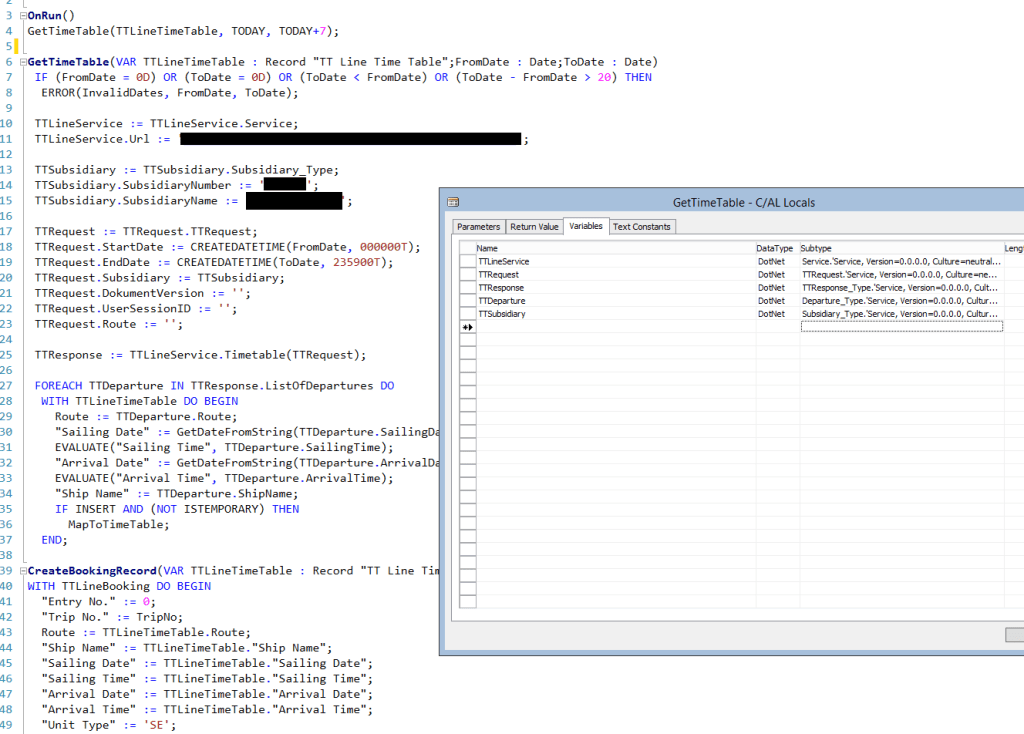Click the row selector beside TTRequest
The image size is (1024, 734).
(x=467, y=275)
